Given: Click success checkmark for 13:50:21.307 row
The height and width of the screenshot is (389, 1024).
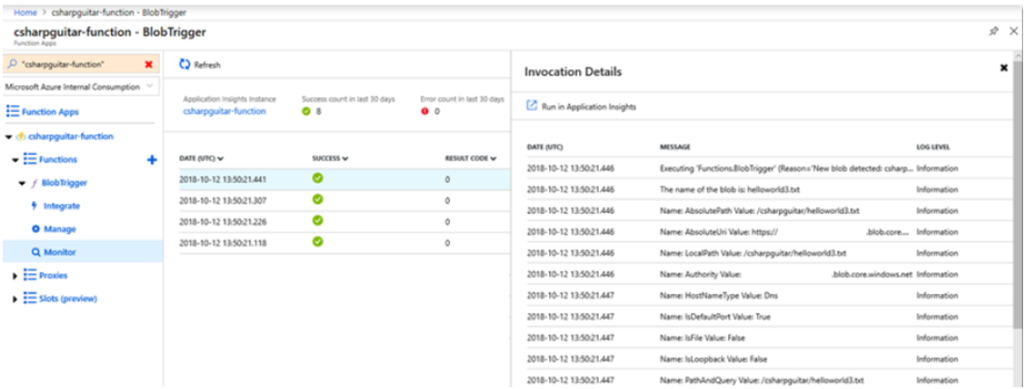Looking at the screenshot, I should pos(317,200).
